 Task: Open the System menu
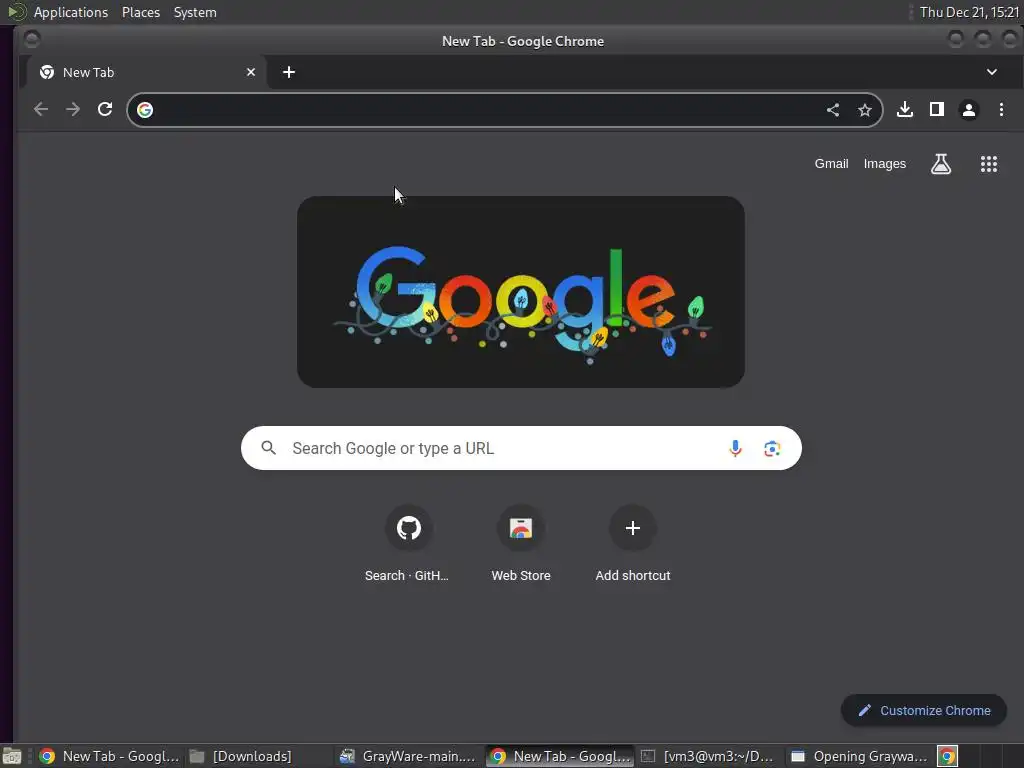(x=195, y=12)
